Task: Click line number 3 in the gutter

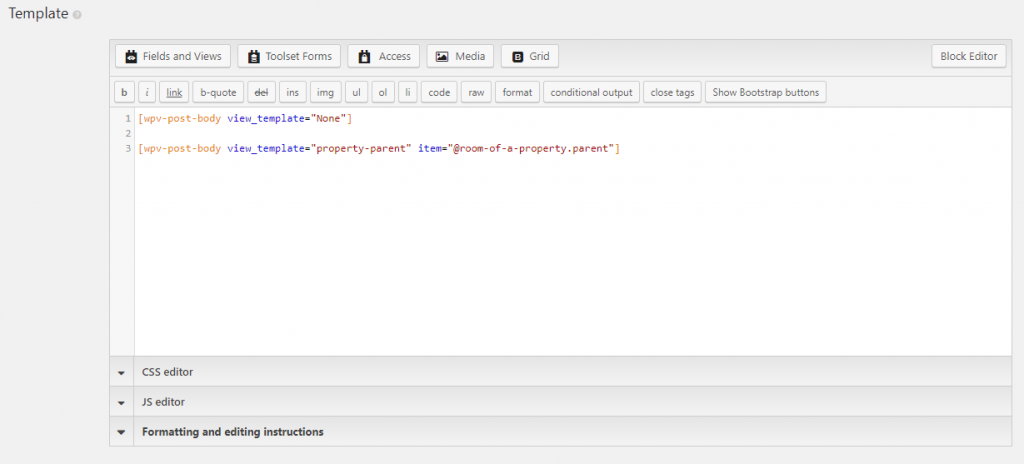Action: point(128,148)
